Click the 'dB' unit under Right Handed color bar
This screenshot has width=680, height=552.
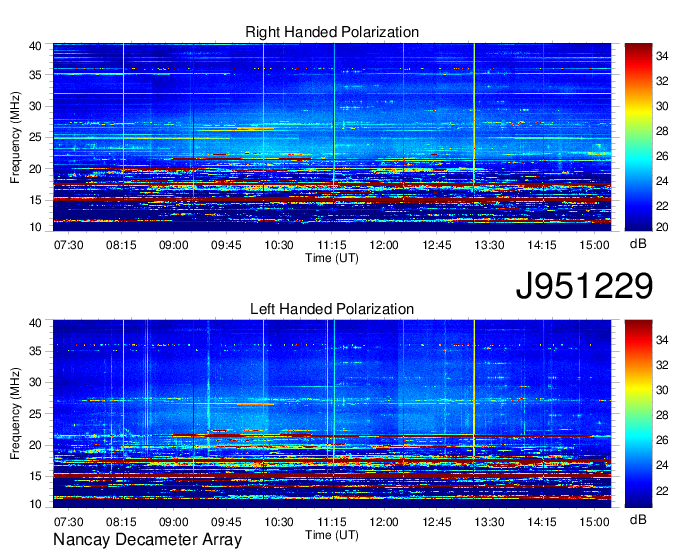point(638,244)
